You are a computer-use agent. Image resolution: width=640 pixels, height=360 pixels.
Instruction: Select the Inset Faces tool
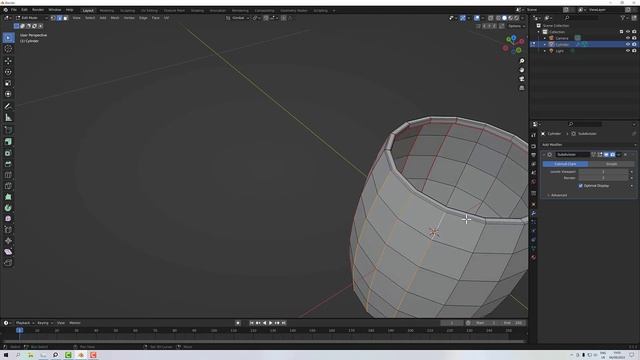pos(8,153)
